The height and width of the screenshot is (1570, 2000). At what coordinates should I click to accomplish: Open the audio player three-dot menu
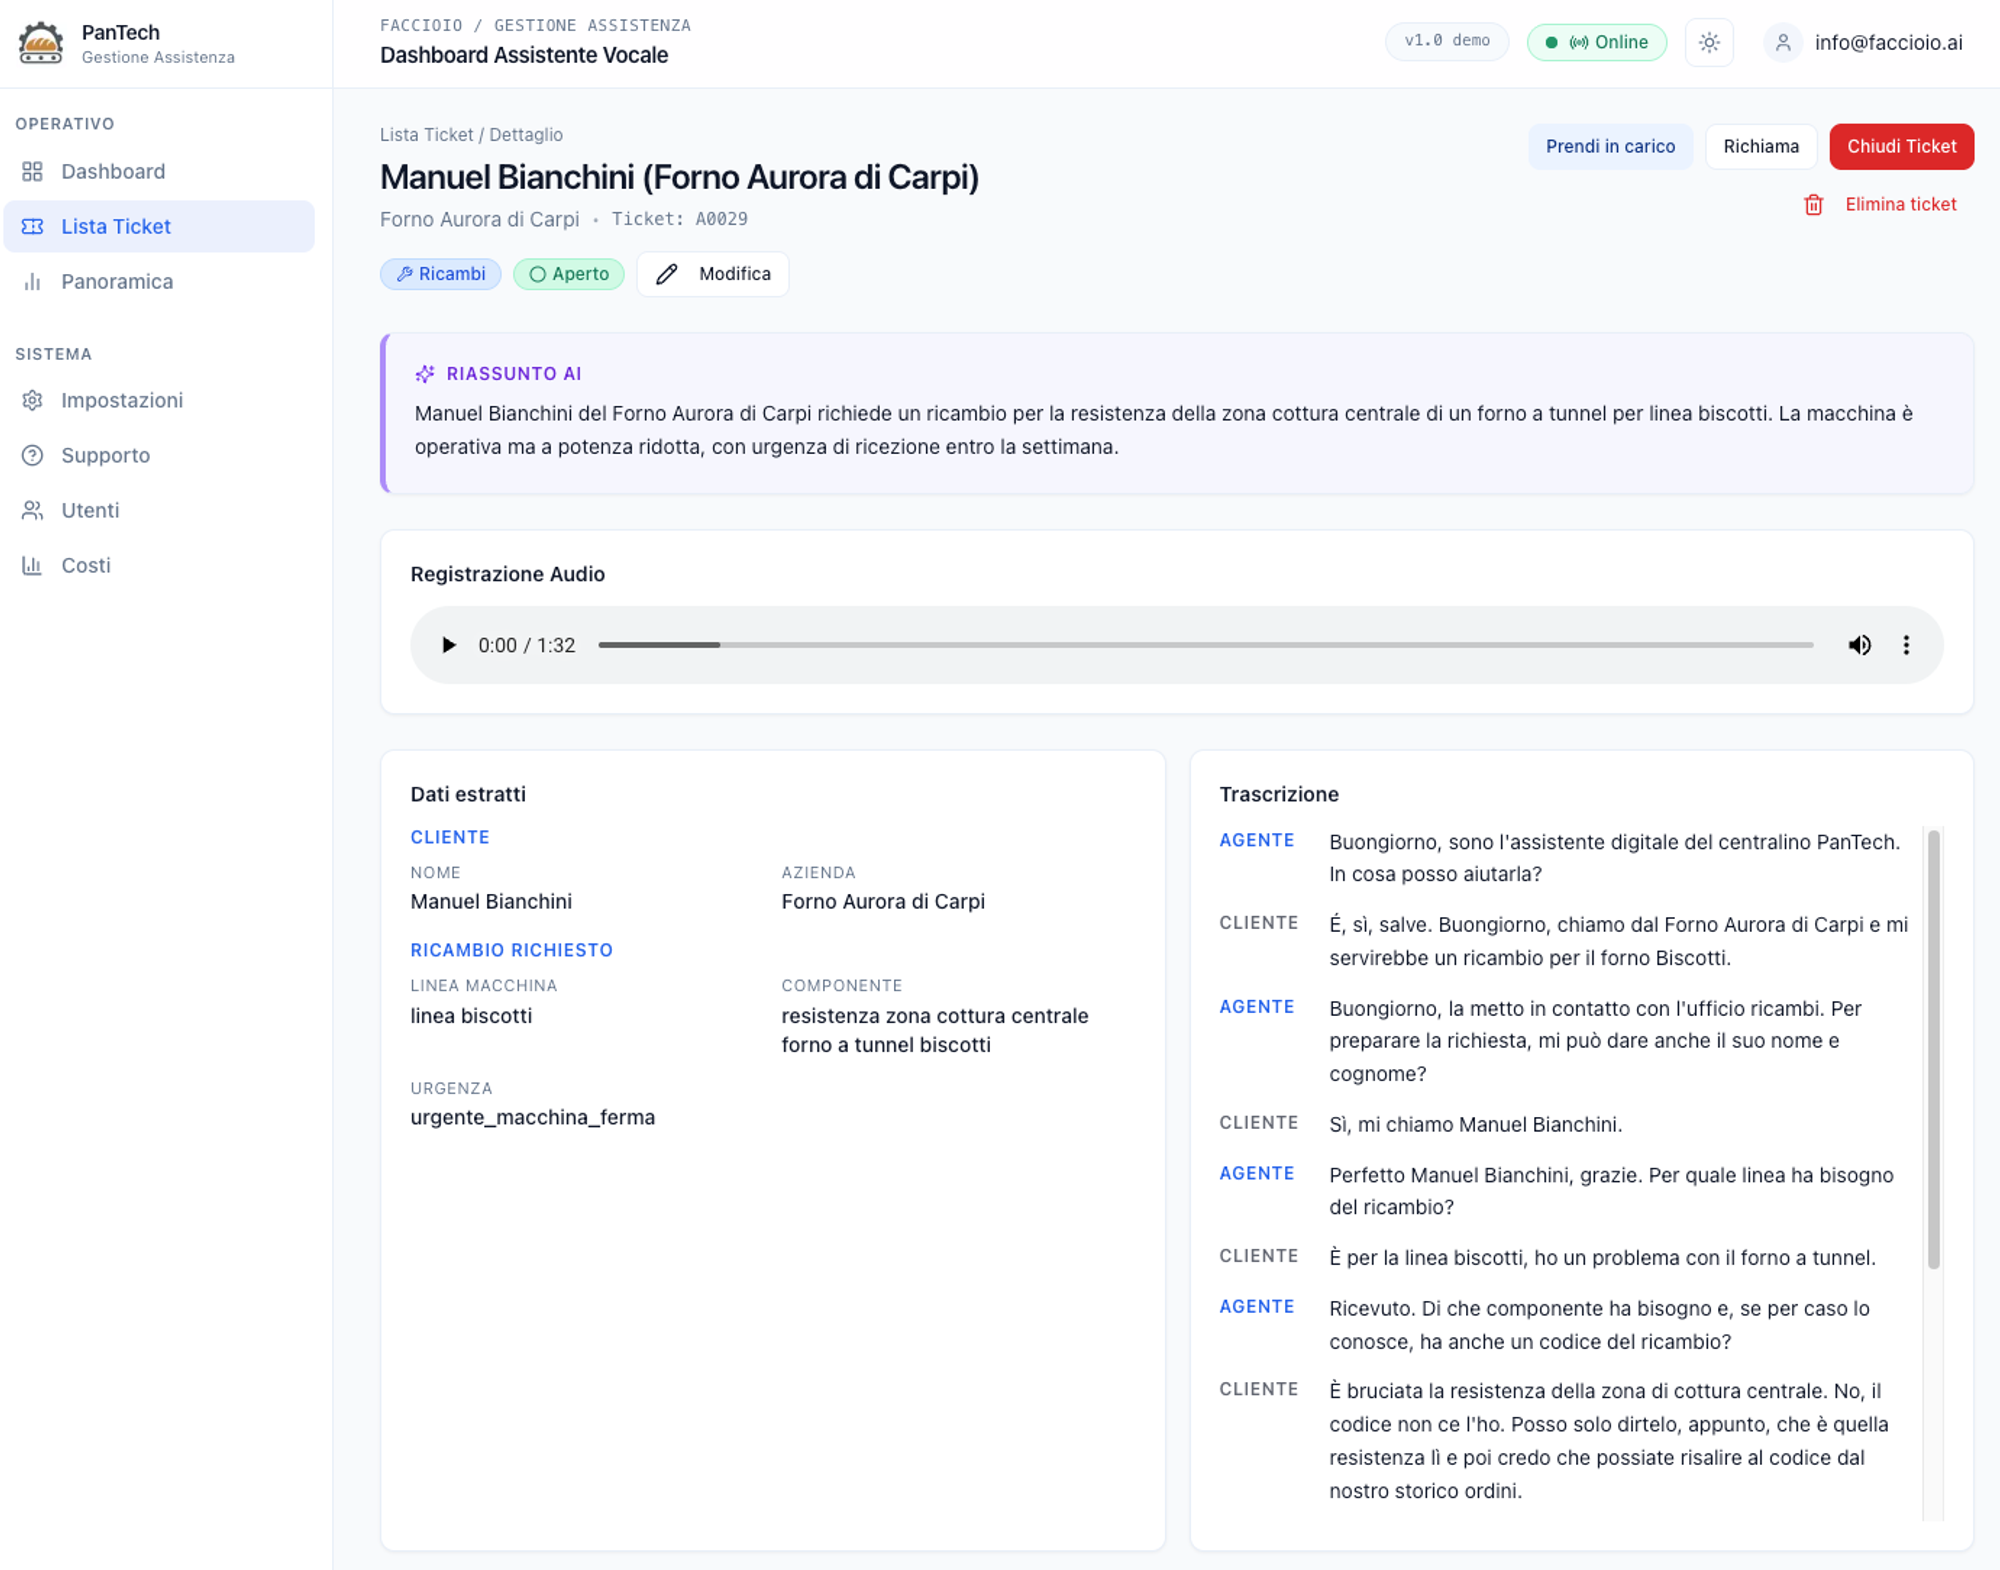[1906, 645]
